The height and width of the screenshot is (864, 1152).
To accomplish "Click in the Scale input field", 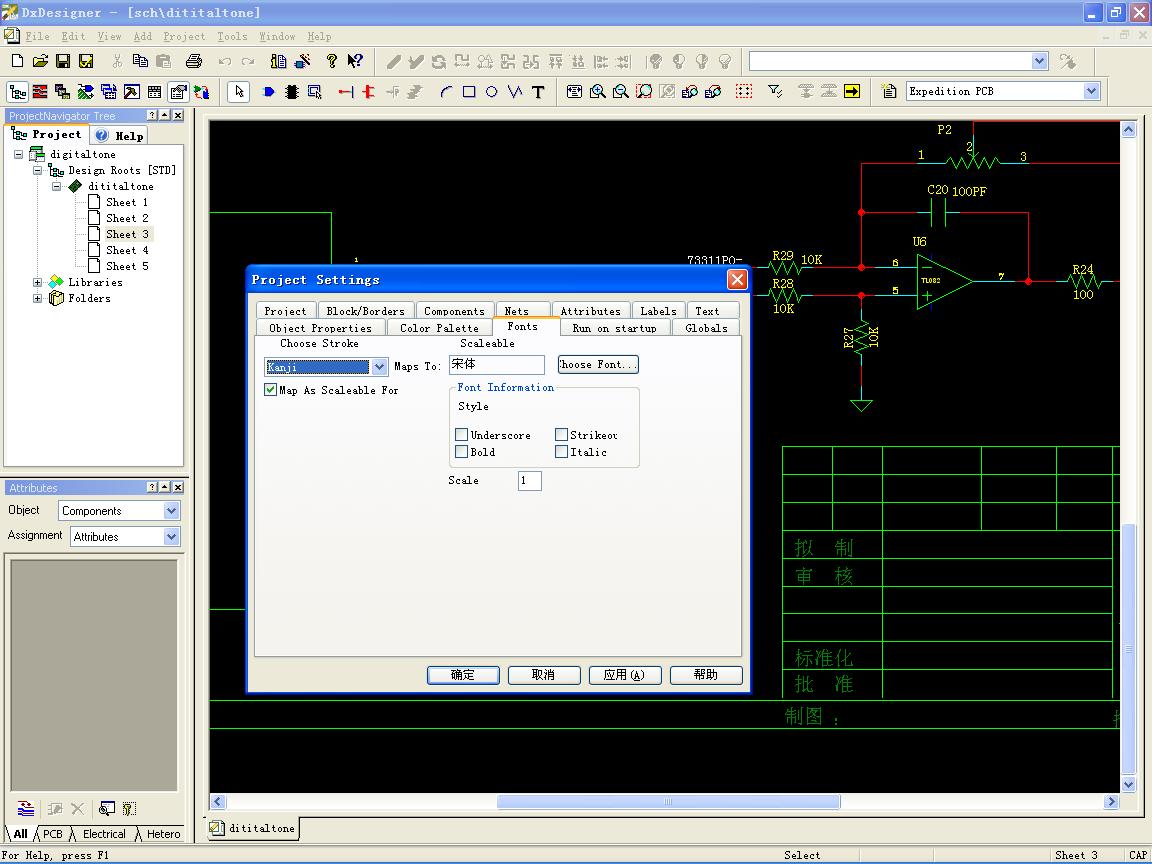I will click(x=529, y=481).
